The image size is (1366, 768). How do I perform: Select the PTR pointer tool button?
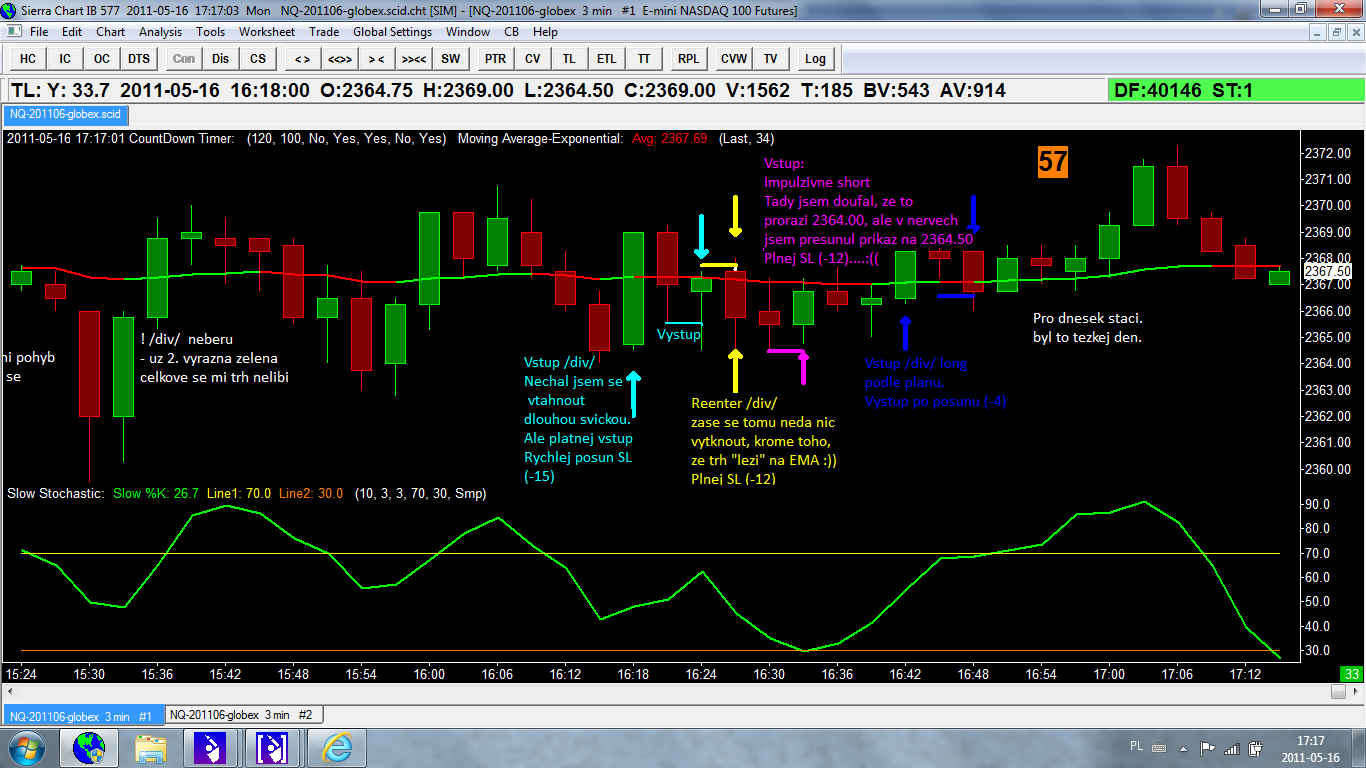pos(495,59)
